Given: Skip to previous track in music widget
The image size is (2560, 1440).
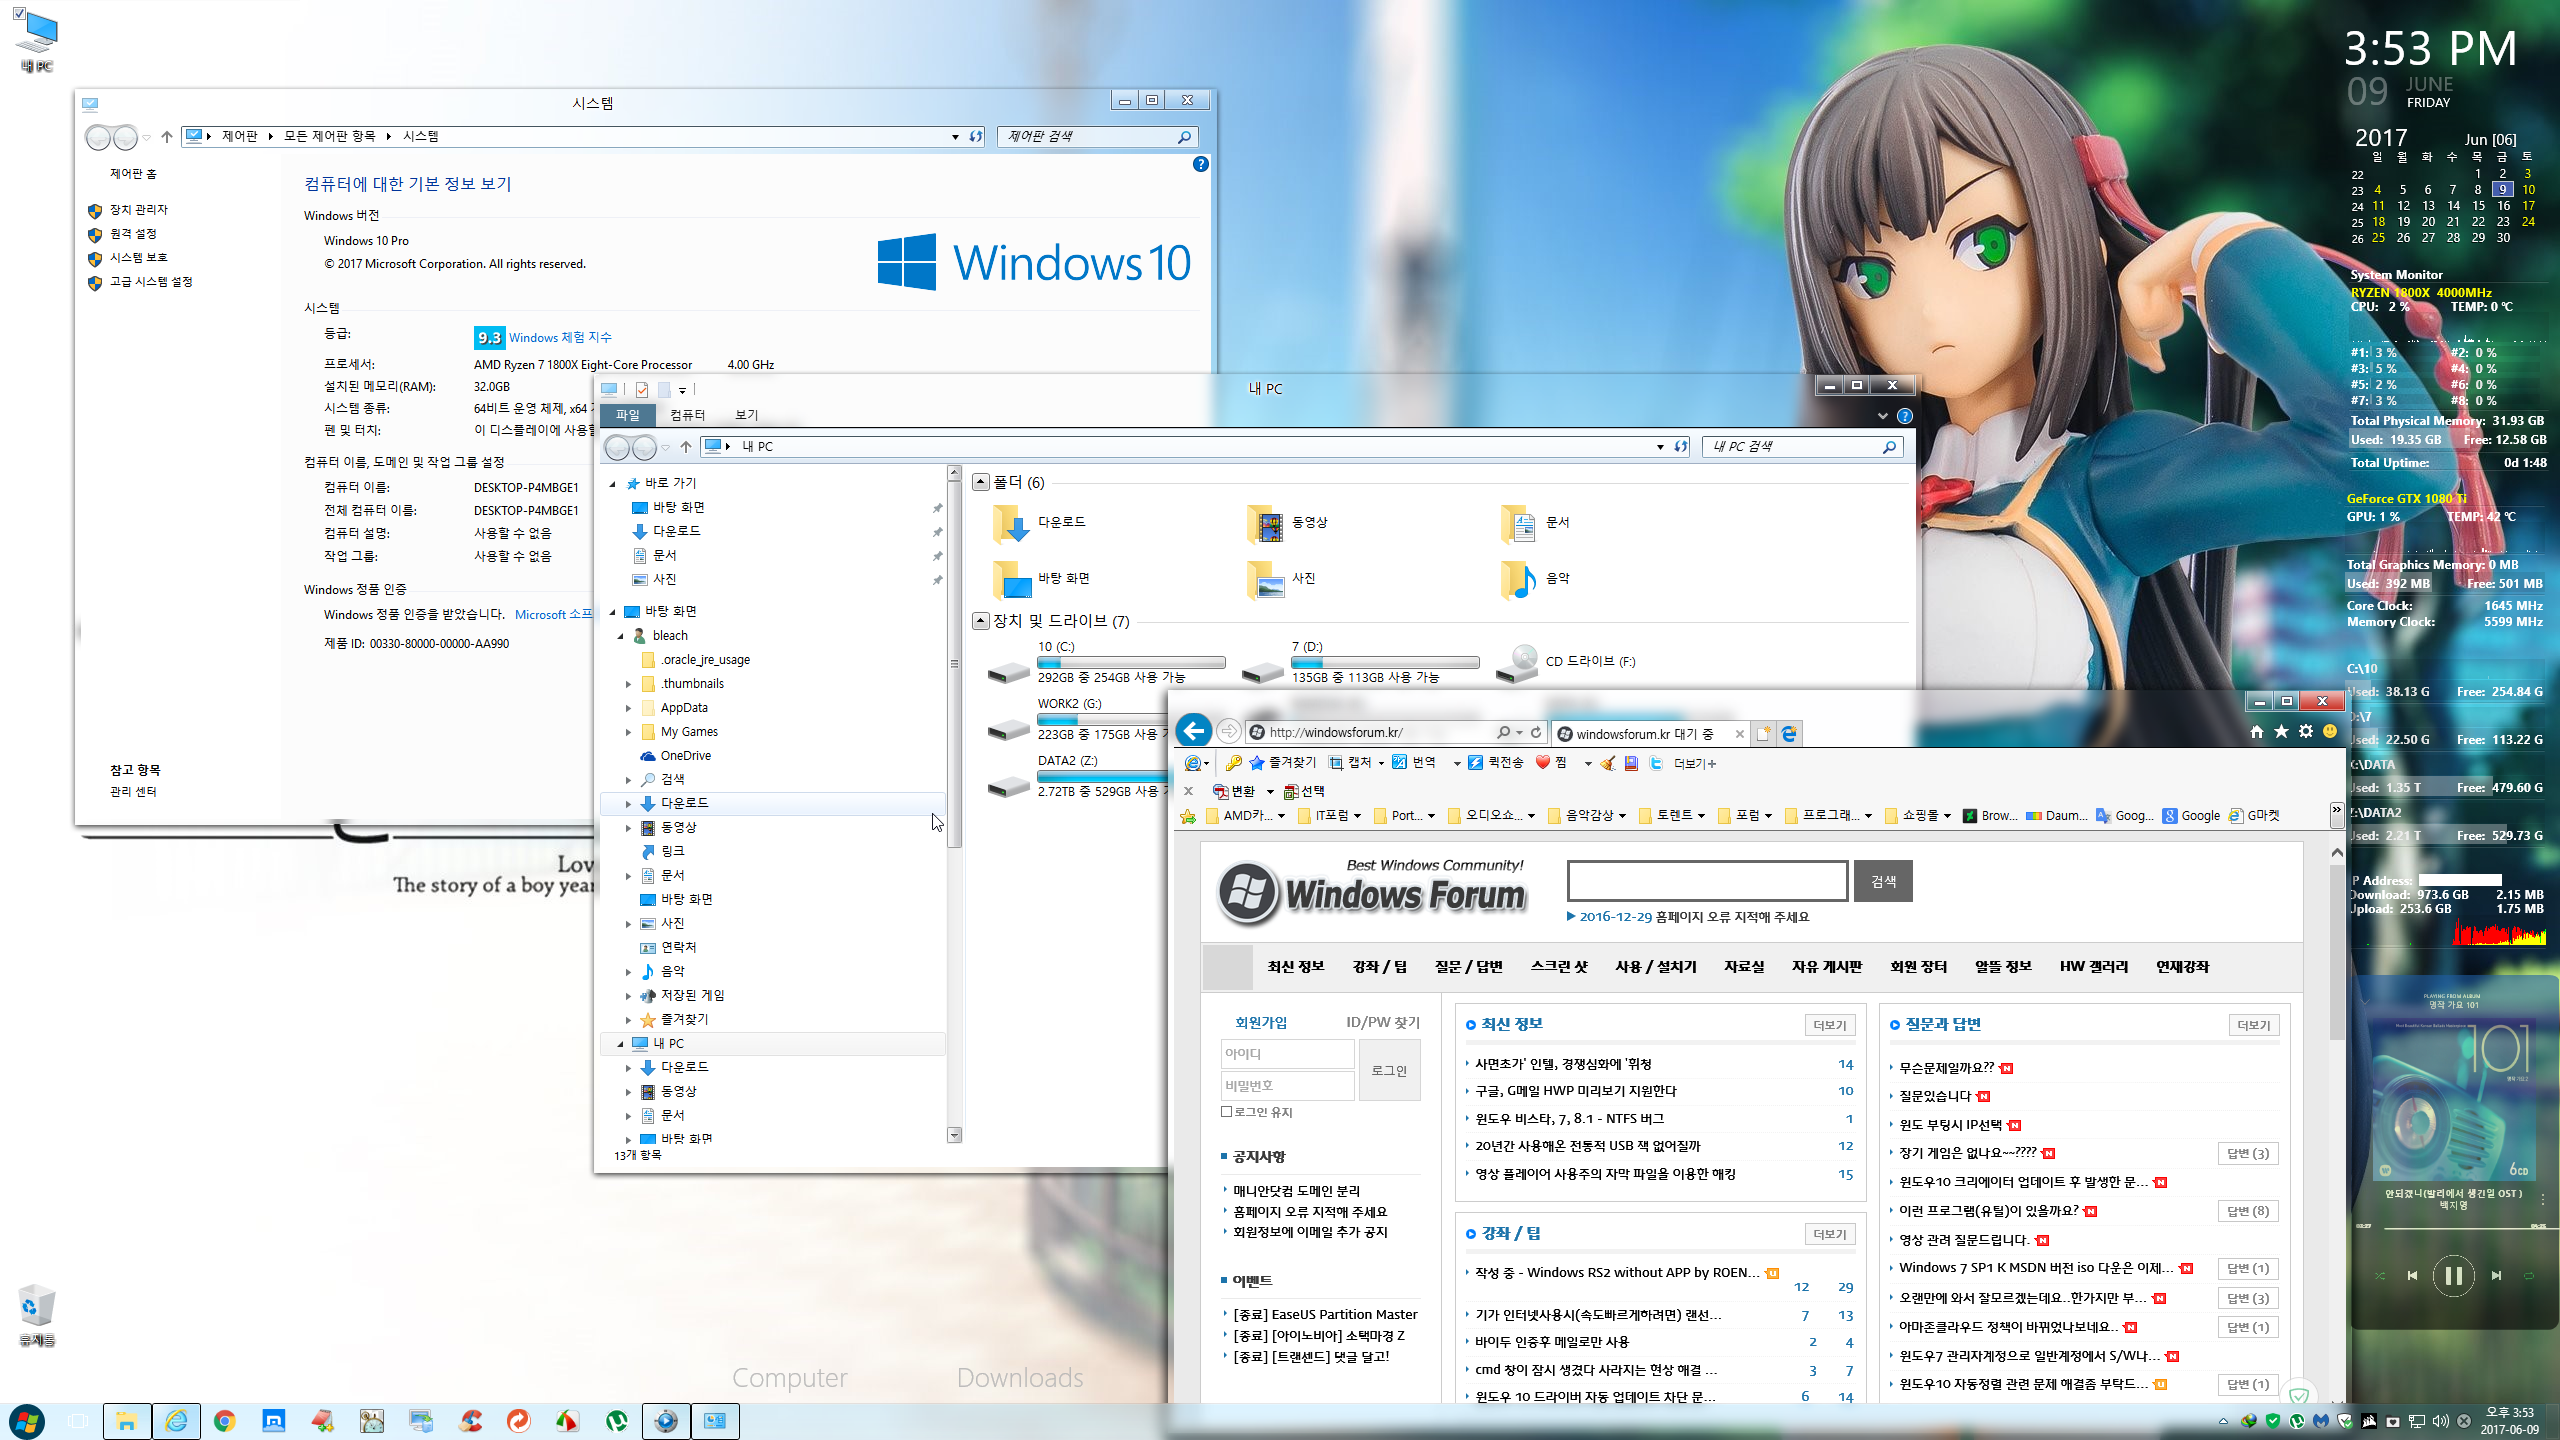Looking at the screenshot, I should coord(2412,1276).
